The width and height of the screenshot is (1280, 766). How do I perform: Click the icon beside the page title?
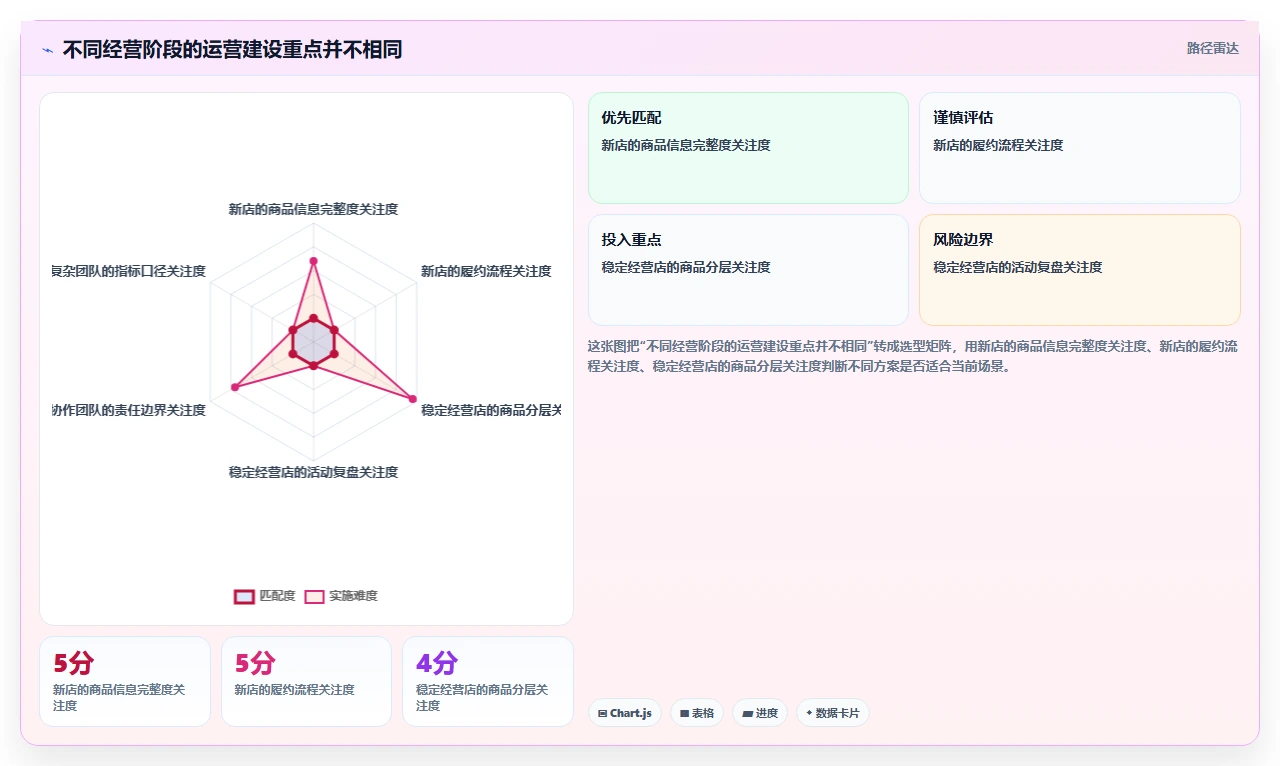tap(47, 50)
